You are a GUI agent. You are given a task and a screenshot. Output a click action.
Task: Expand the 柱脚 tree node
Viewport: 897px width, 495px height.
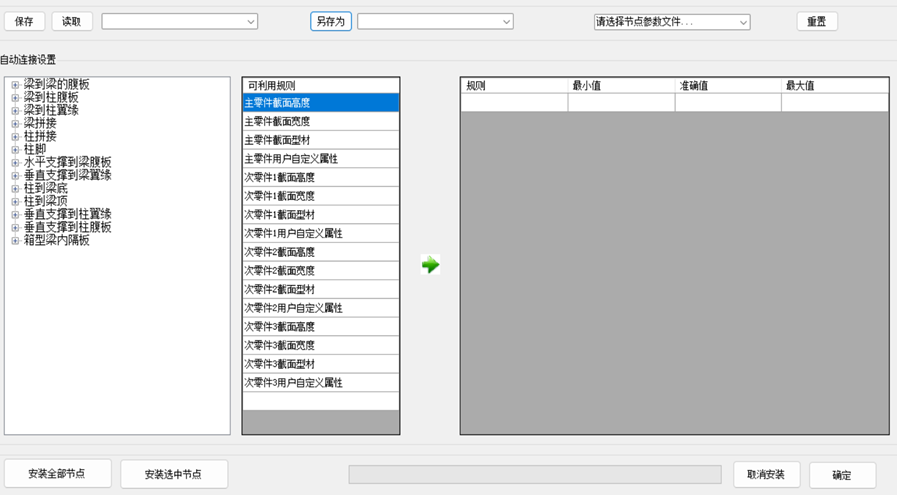point(15,150)
